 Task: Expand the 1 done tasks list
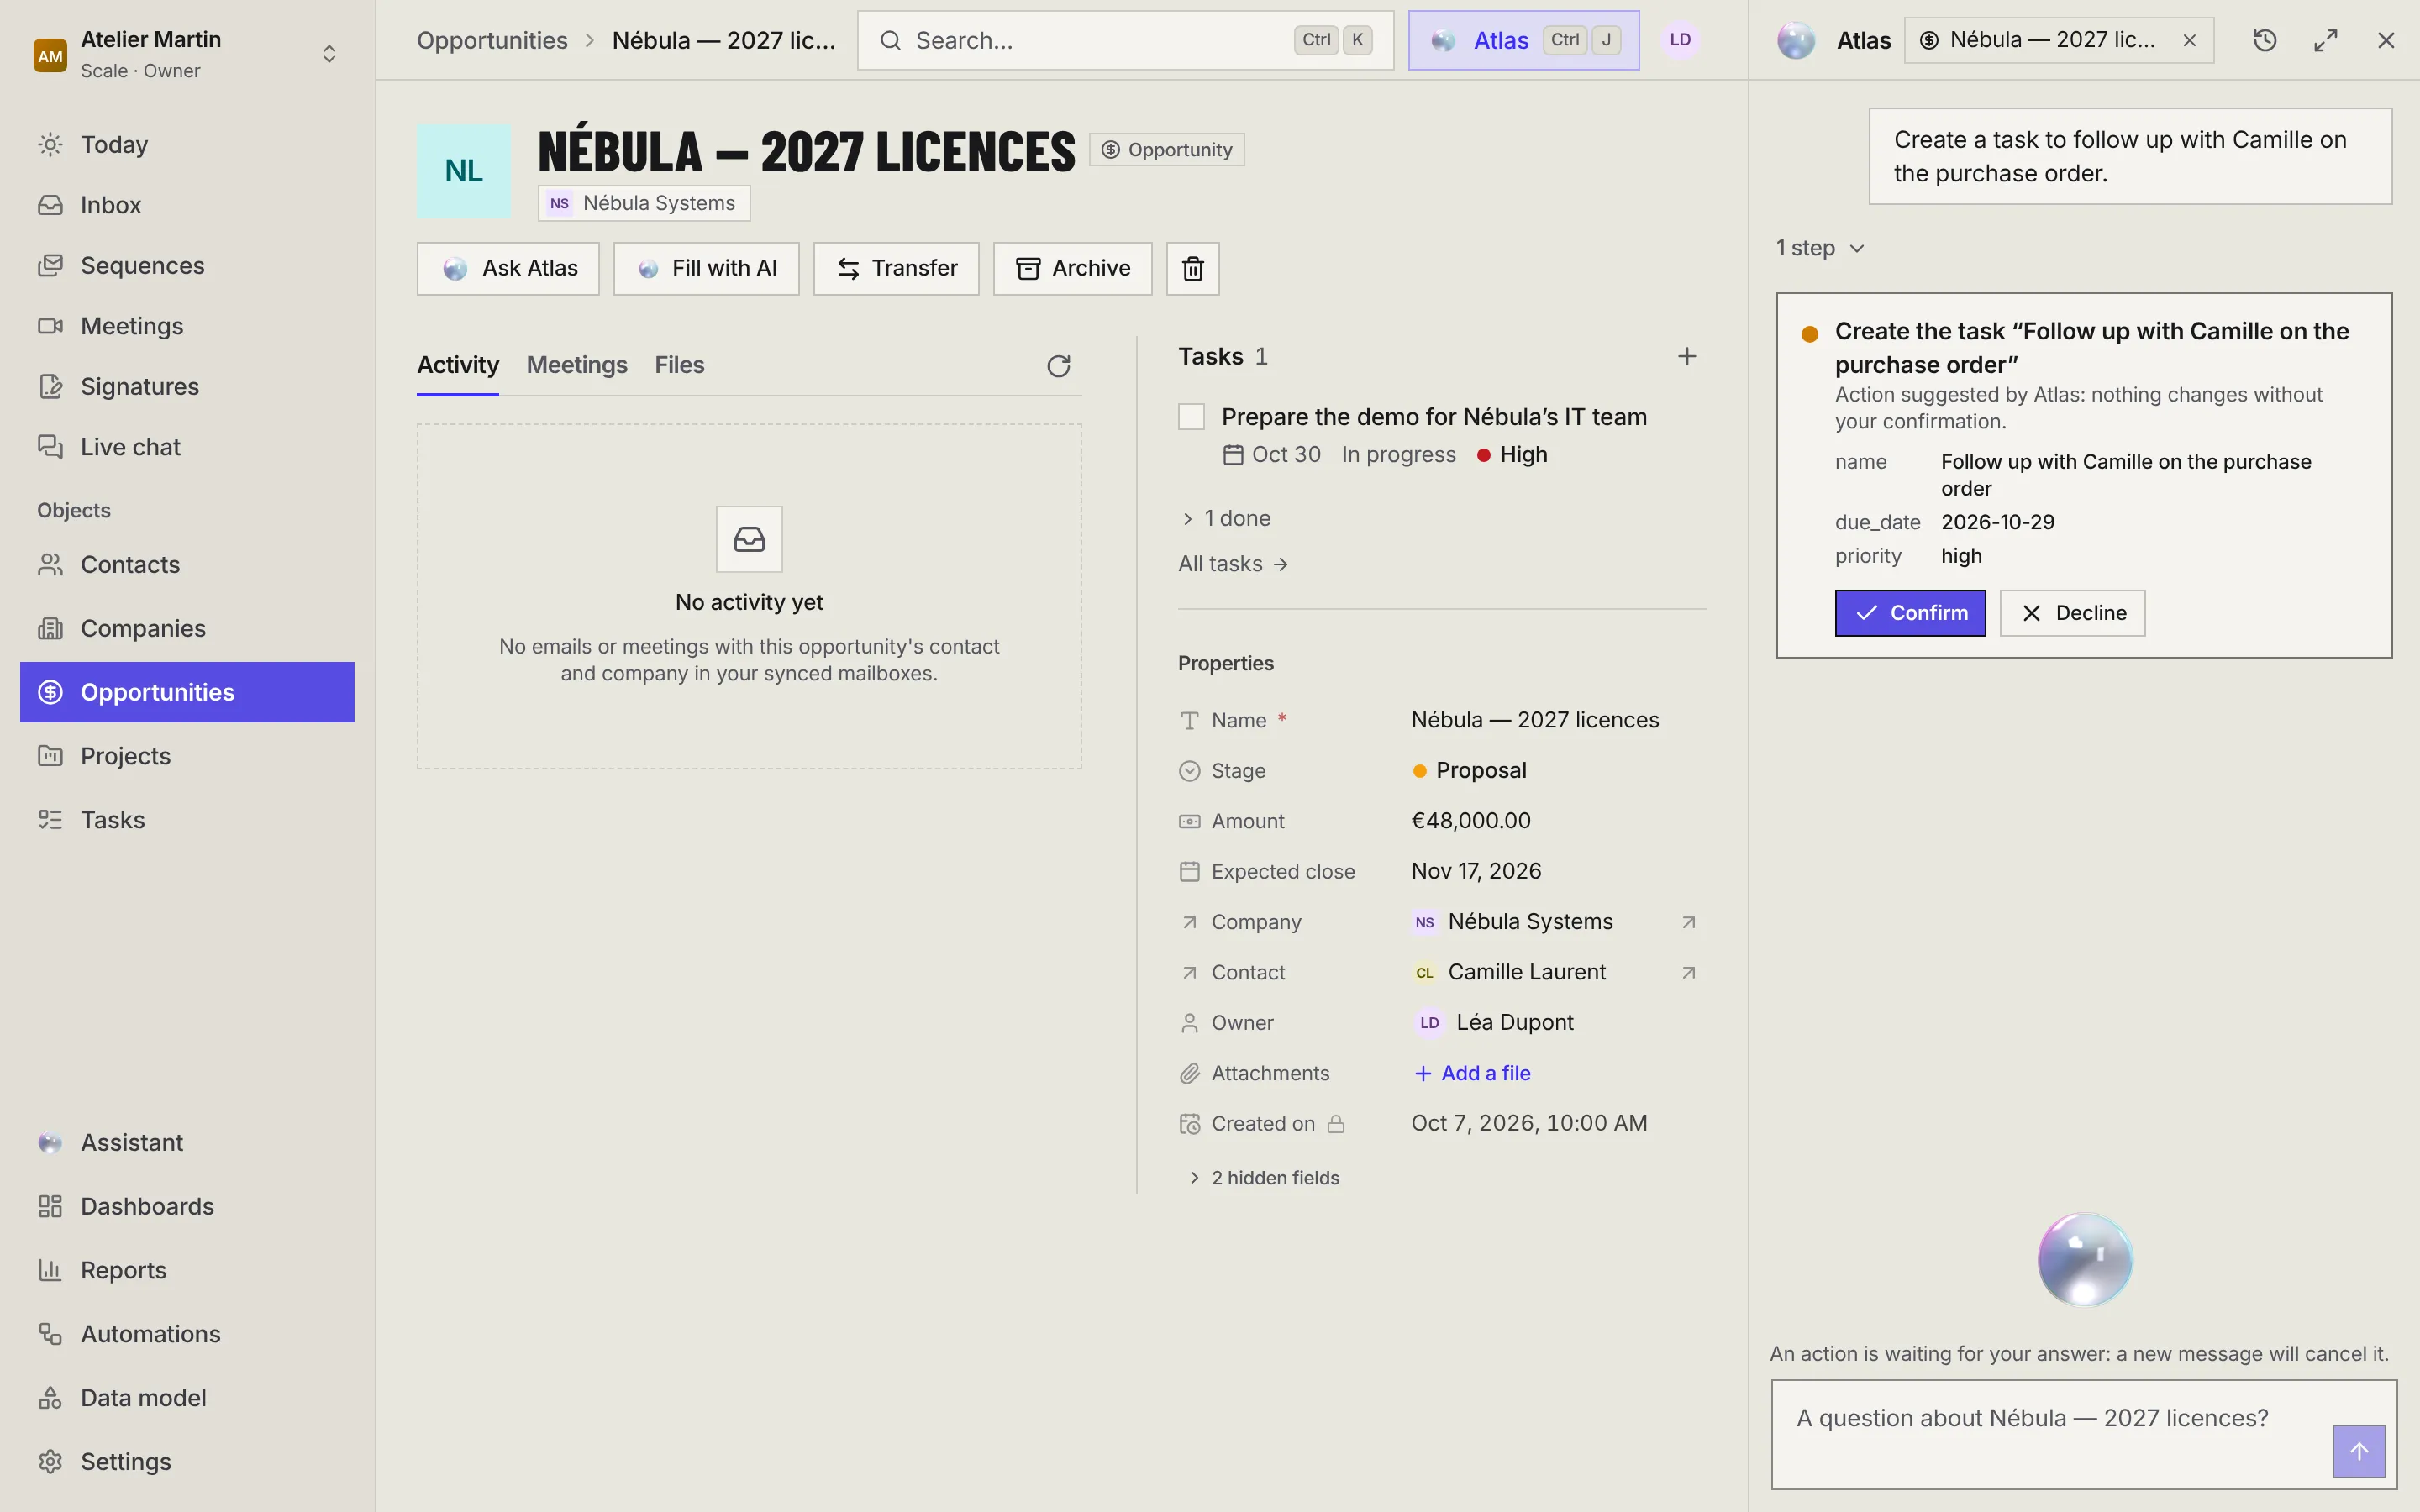pyautogui.click(x=1226, y=518)
